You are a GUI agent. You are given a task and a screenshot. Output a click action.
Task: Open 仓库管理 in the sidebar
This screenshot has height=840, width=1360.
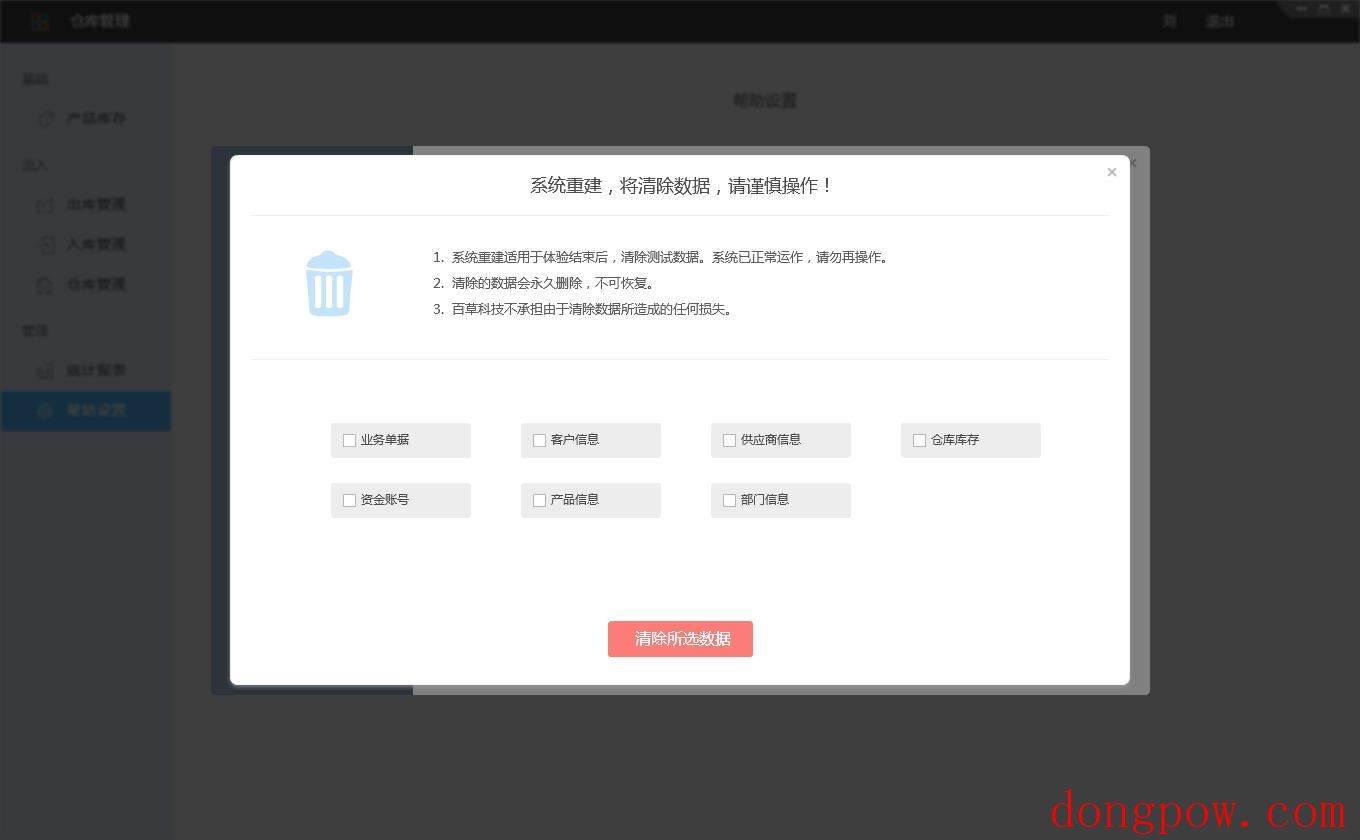pos(85,285)
